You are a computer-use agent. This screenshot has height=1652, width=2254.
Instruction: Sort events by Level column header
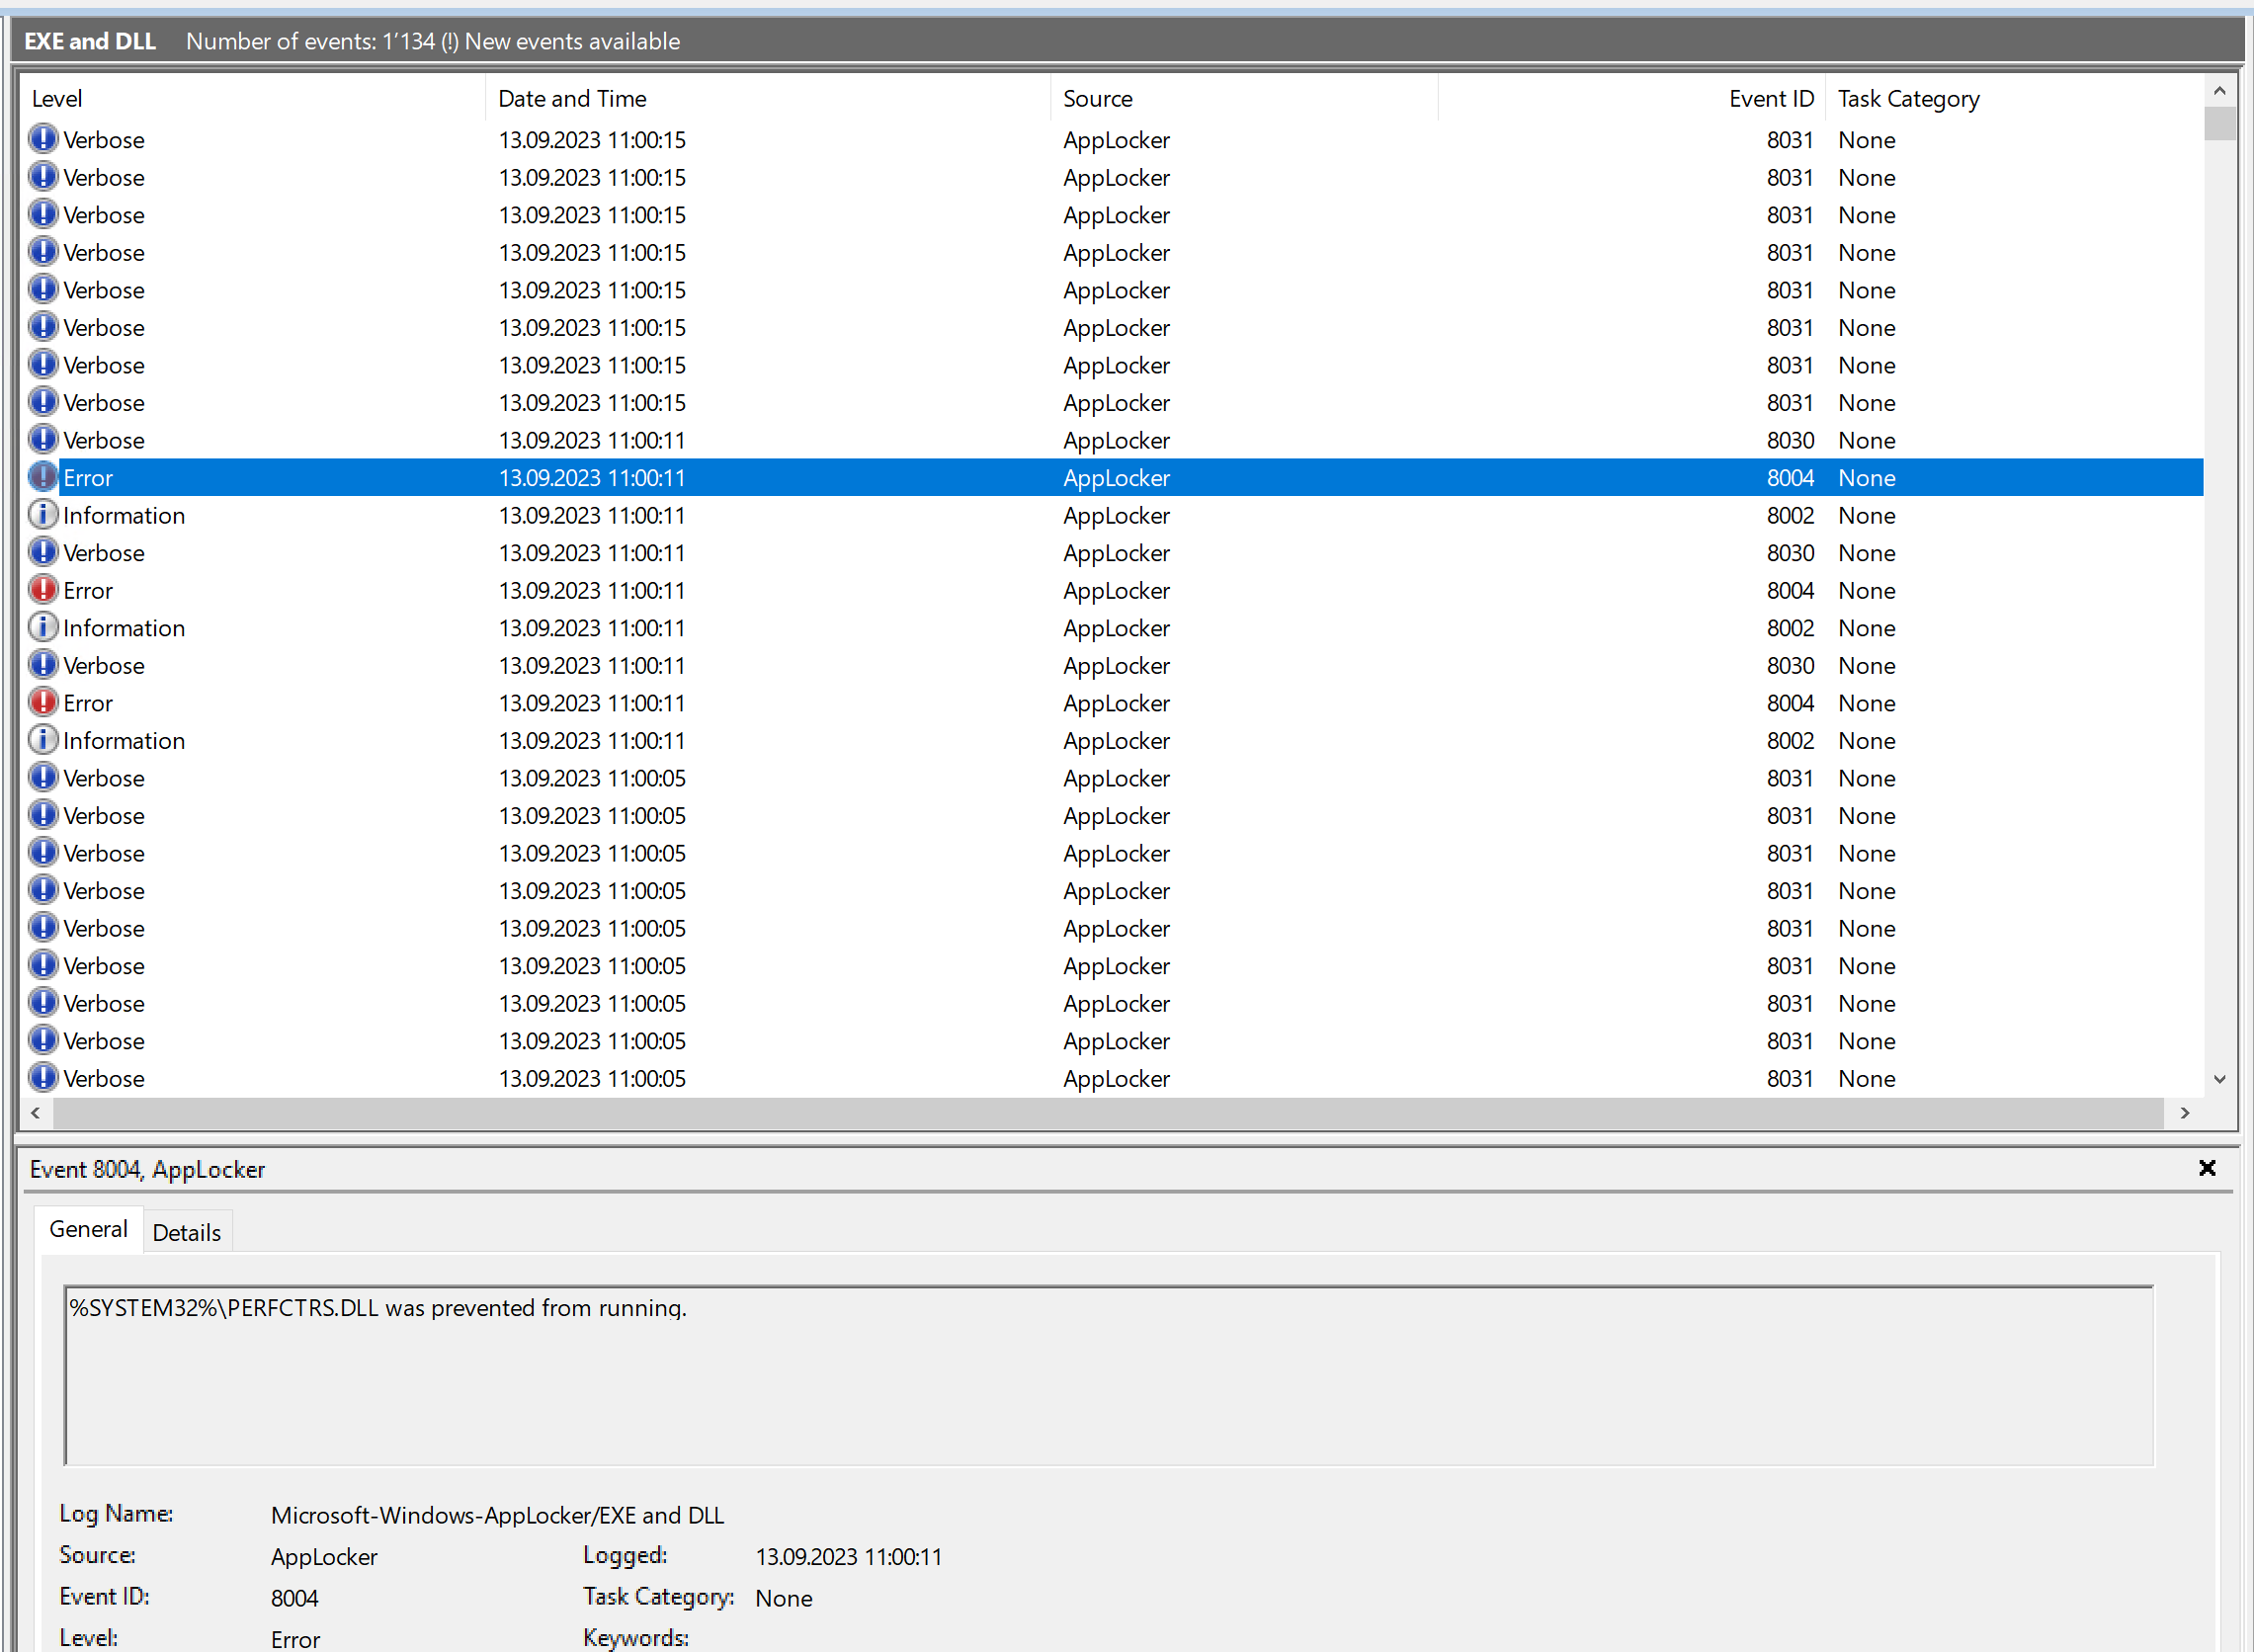57,98
